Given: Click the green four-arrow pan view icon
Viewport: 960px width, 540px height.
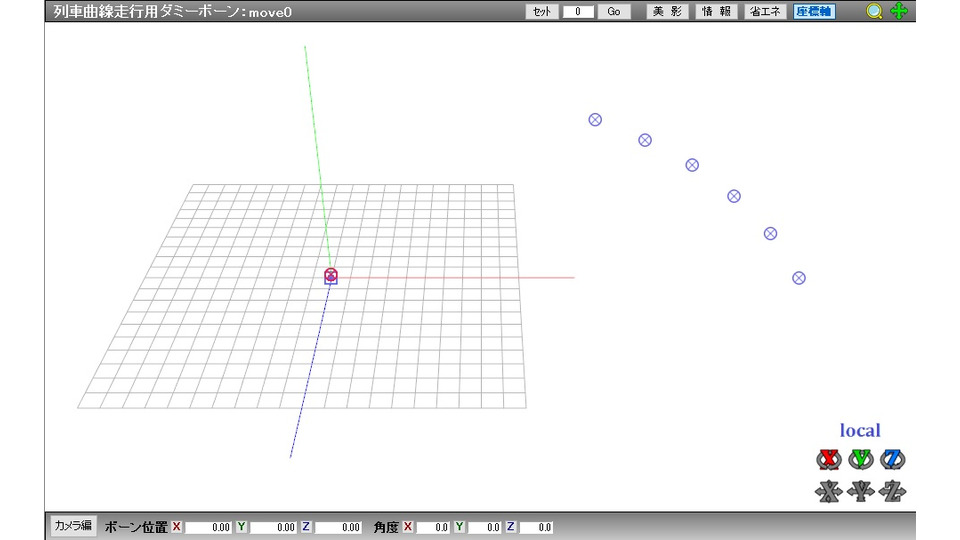Looking at the screenshot, I should [x=899, y=12].
